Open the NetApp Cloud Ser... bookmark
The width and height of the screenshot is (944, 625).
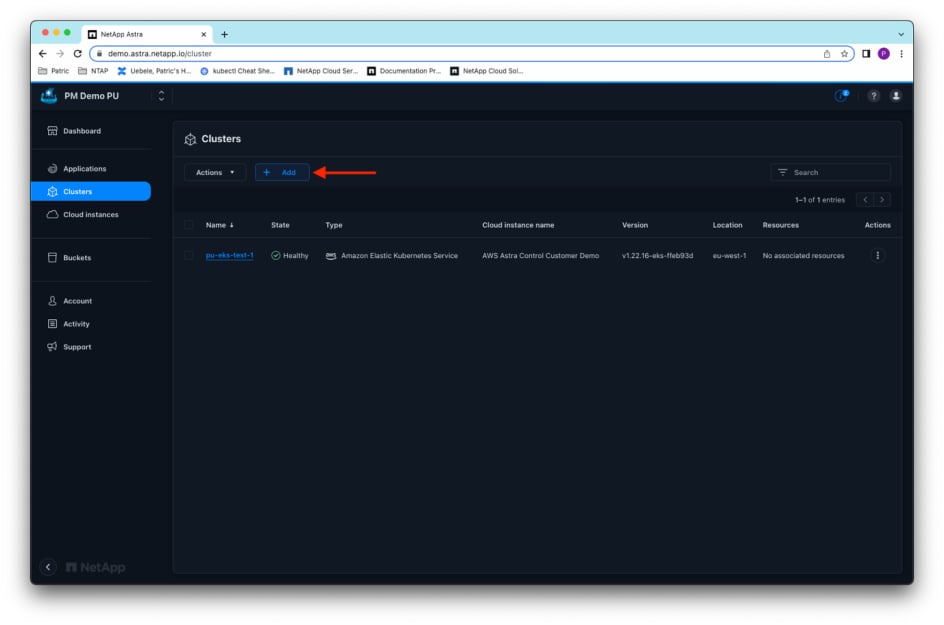click(321, 71)
